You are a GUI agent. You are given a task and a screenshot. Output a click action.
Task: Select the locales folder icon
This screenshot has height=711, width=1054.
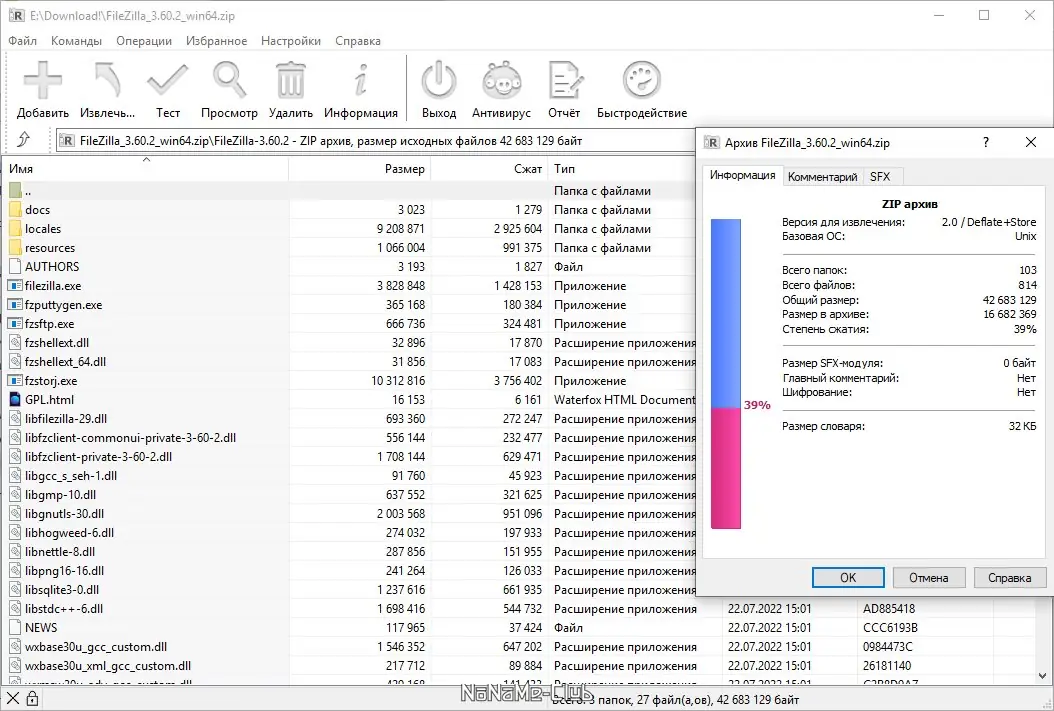click(x=15, y=228)
